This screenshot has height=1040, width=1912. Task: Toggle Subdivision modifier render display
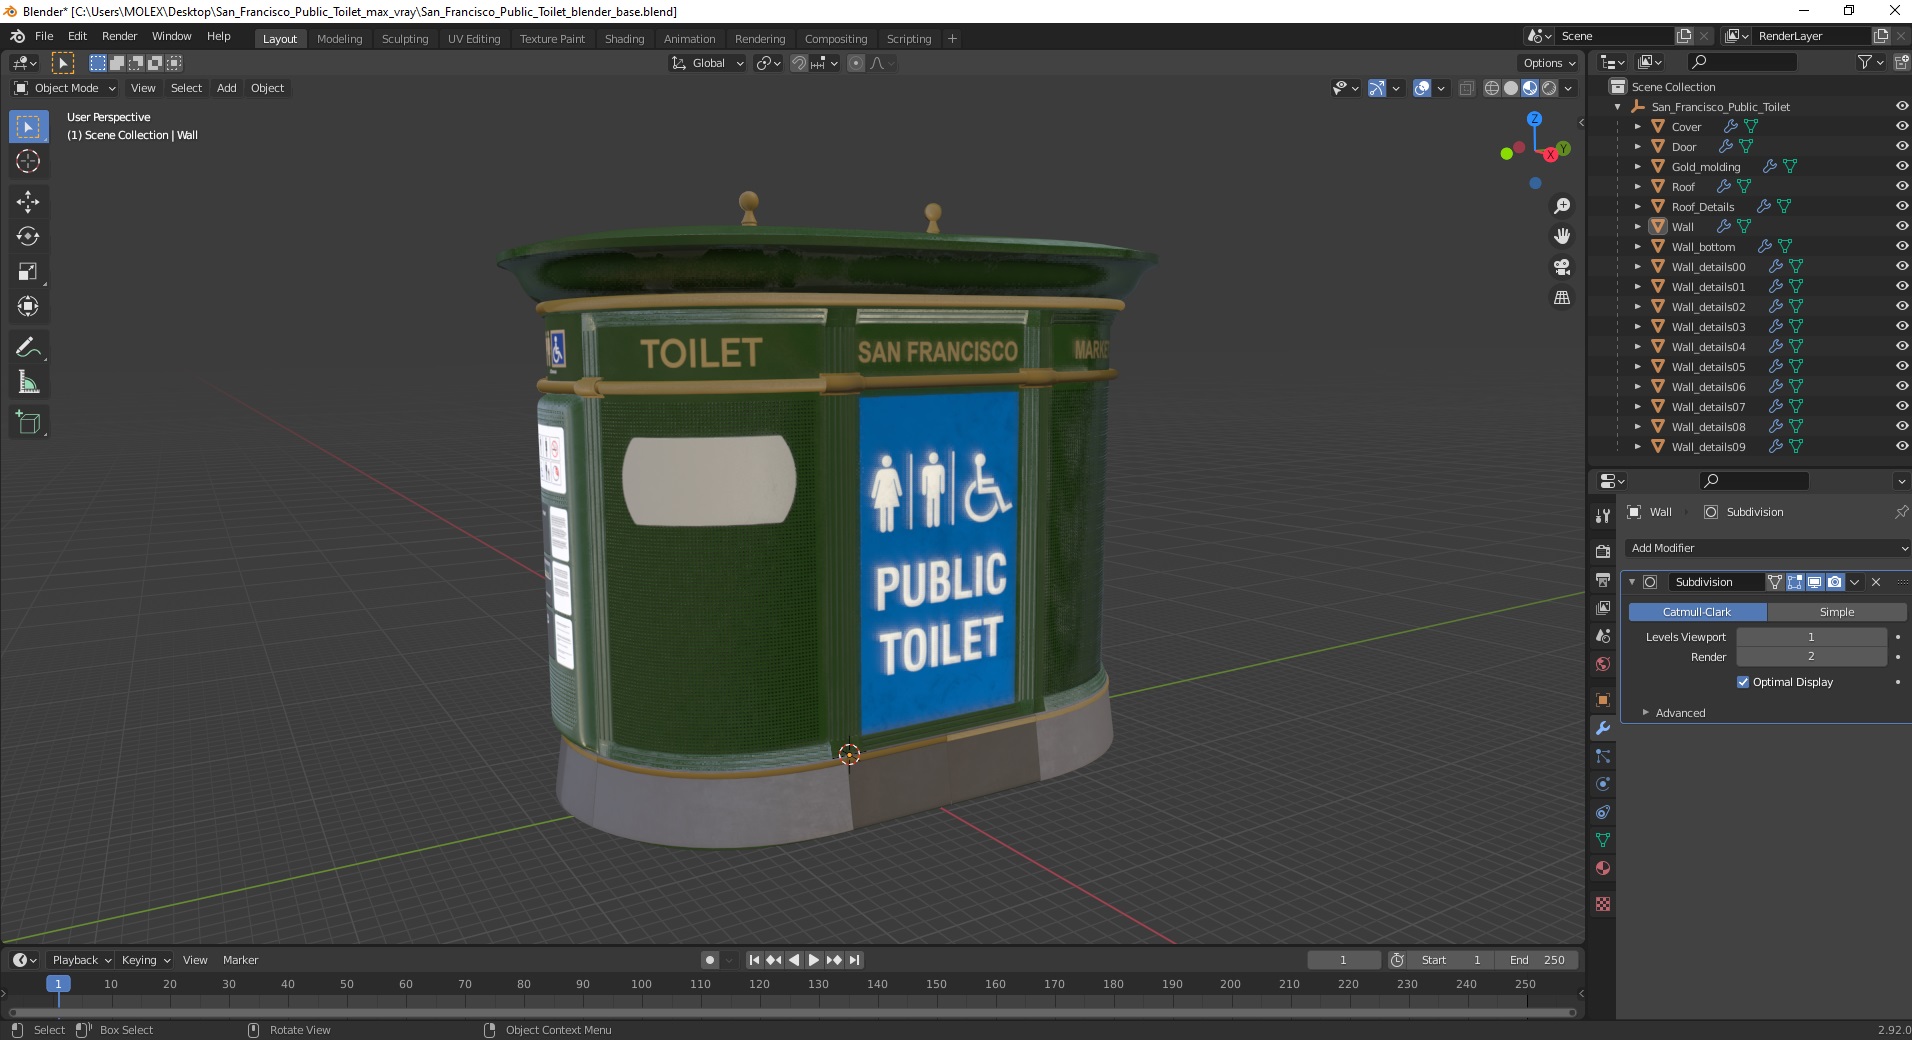pyautogui.click(x=1835, y=582)
